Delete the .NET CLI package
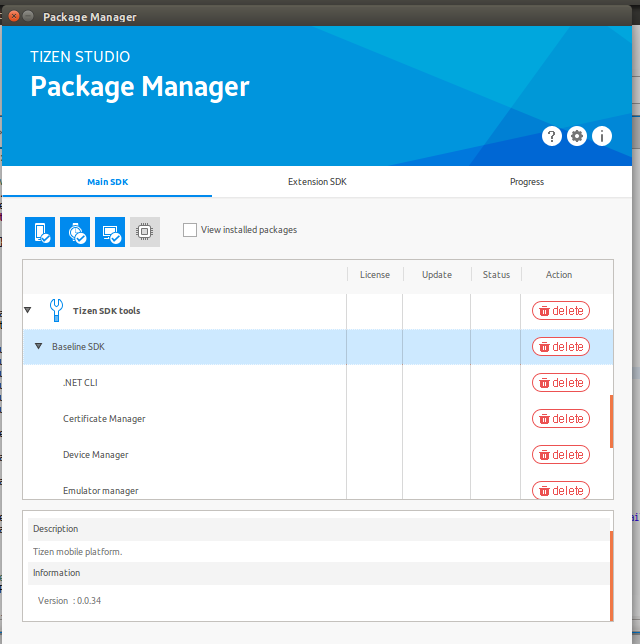640x644 pixels. click(561, 383)
